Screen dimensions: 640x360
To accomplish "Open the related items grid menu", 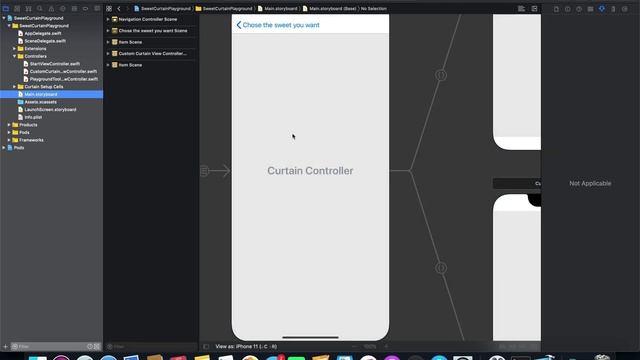I will (x=109, y=9).
